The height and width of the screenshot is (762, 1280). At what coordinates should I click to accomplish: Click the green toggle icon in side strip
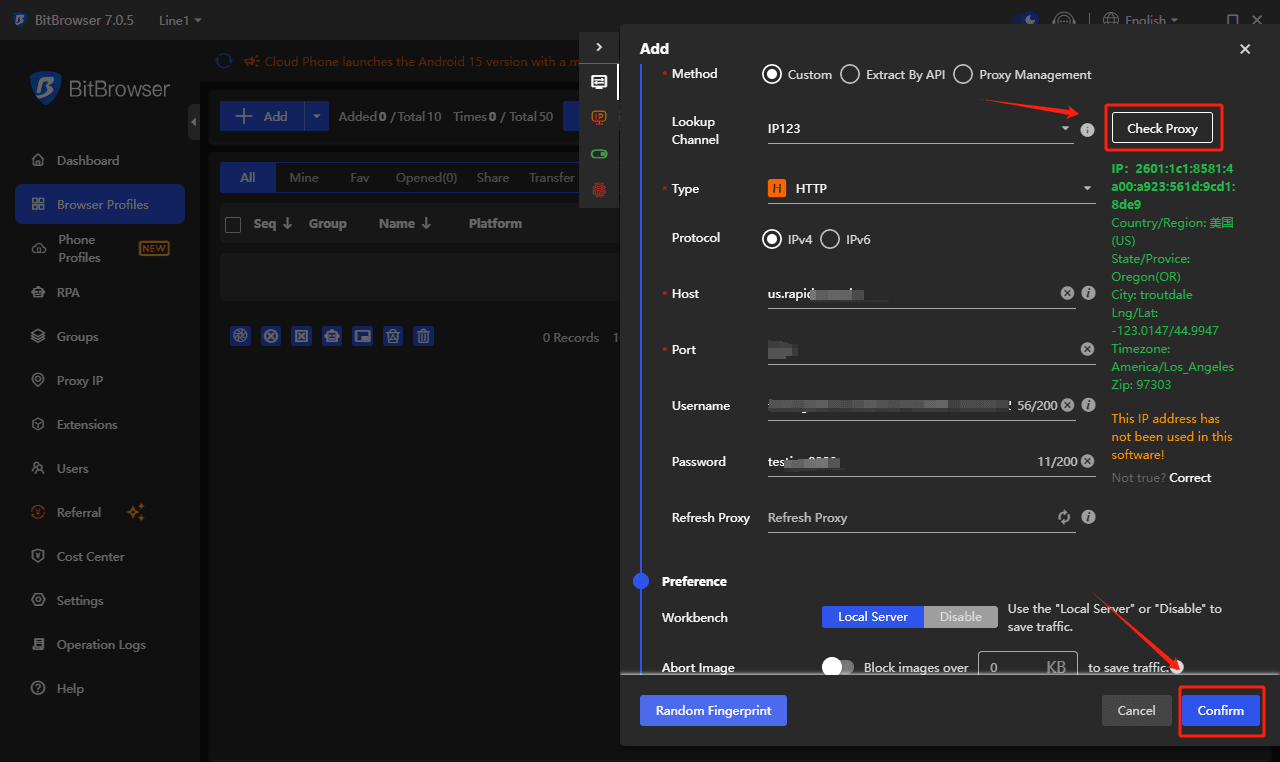[599, 153]
